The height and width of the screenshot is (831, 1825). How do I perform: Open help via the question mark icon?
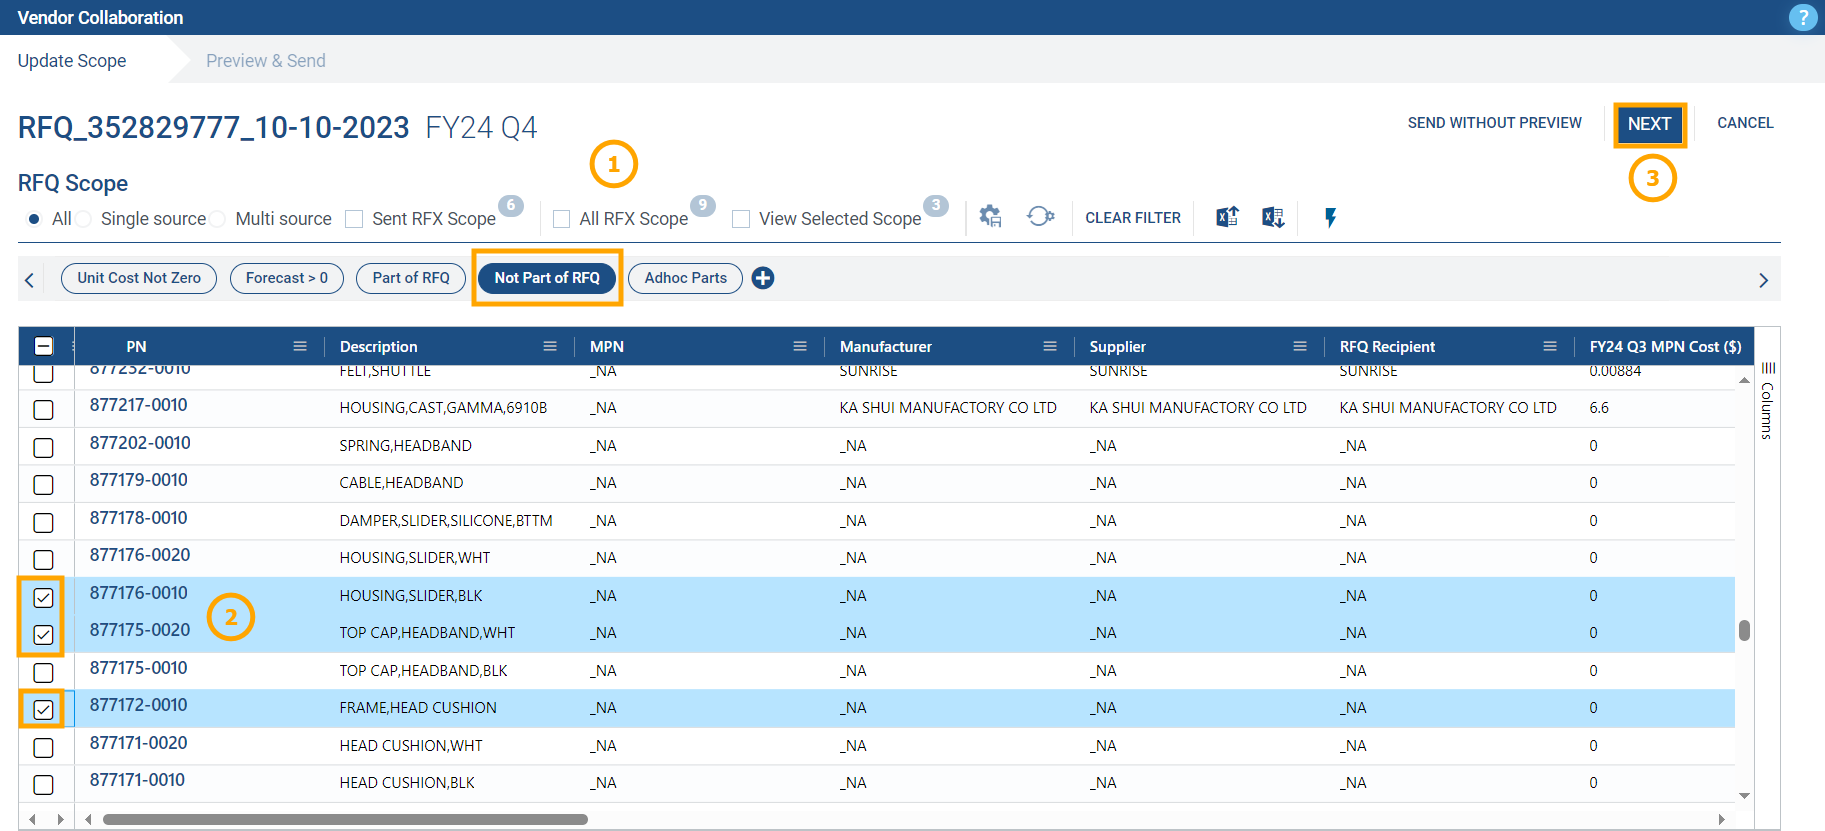click(x=1802, y=17)
